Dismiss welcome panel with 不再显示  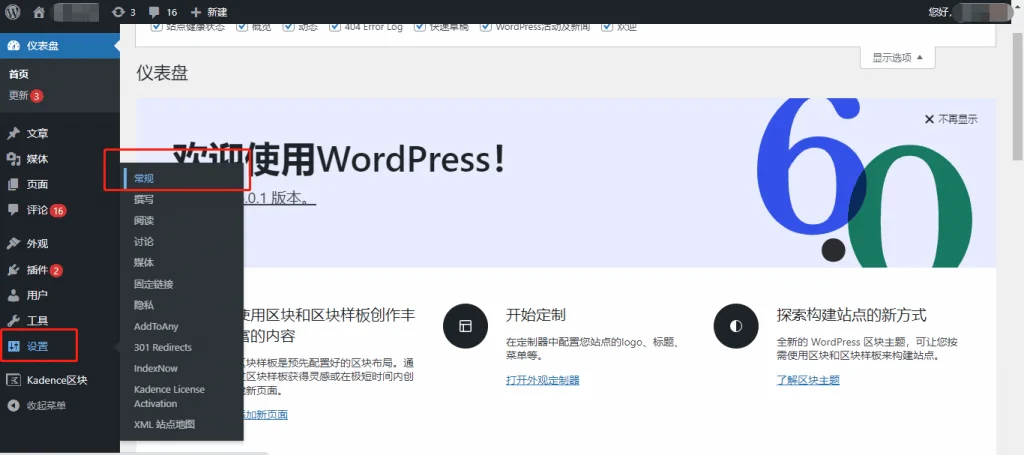pyautogui.click(x=951, y=119)
